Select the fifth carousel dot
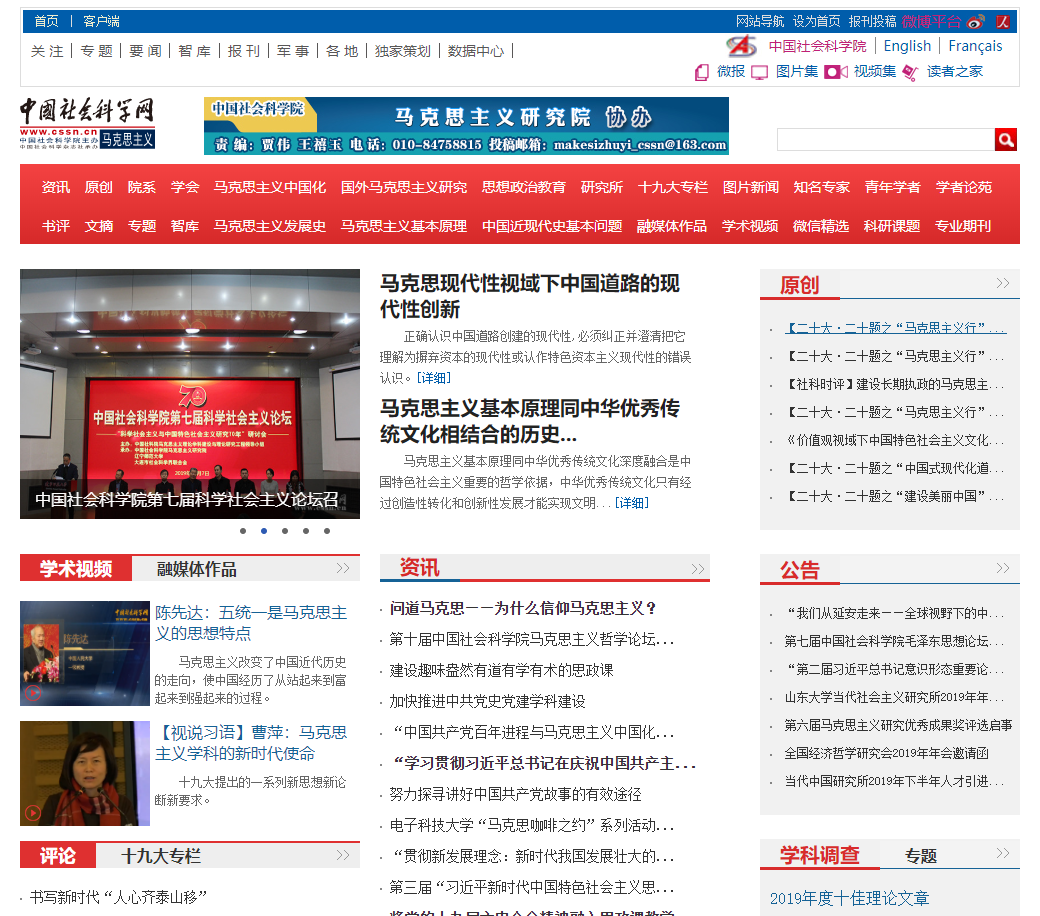 (327, 531)
